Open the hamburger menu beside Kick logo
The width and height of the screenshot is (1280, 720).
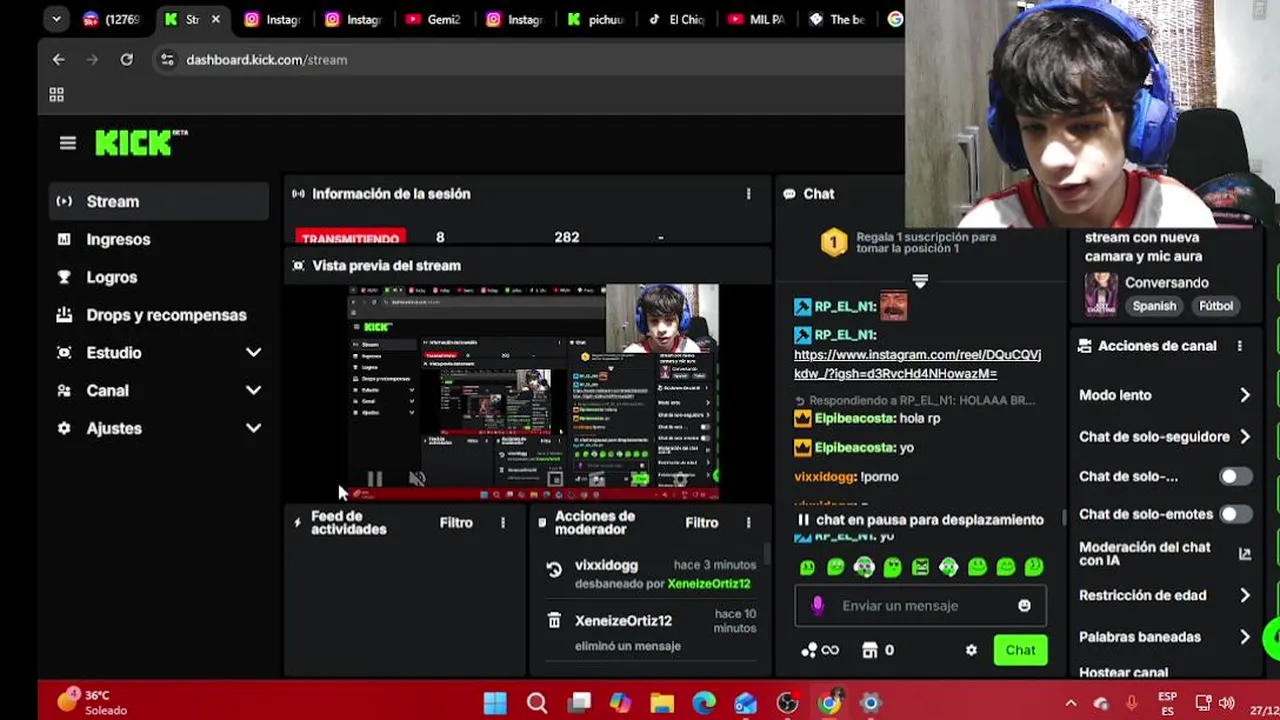[x=67, y=143]
